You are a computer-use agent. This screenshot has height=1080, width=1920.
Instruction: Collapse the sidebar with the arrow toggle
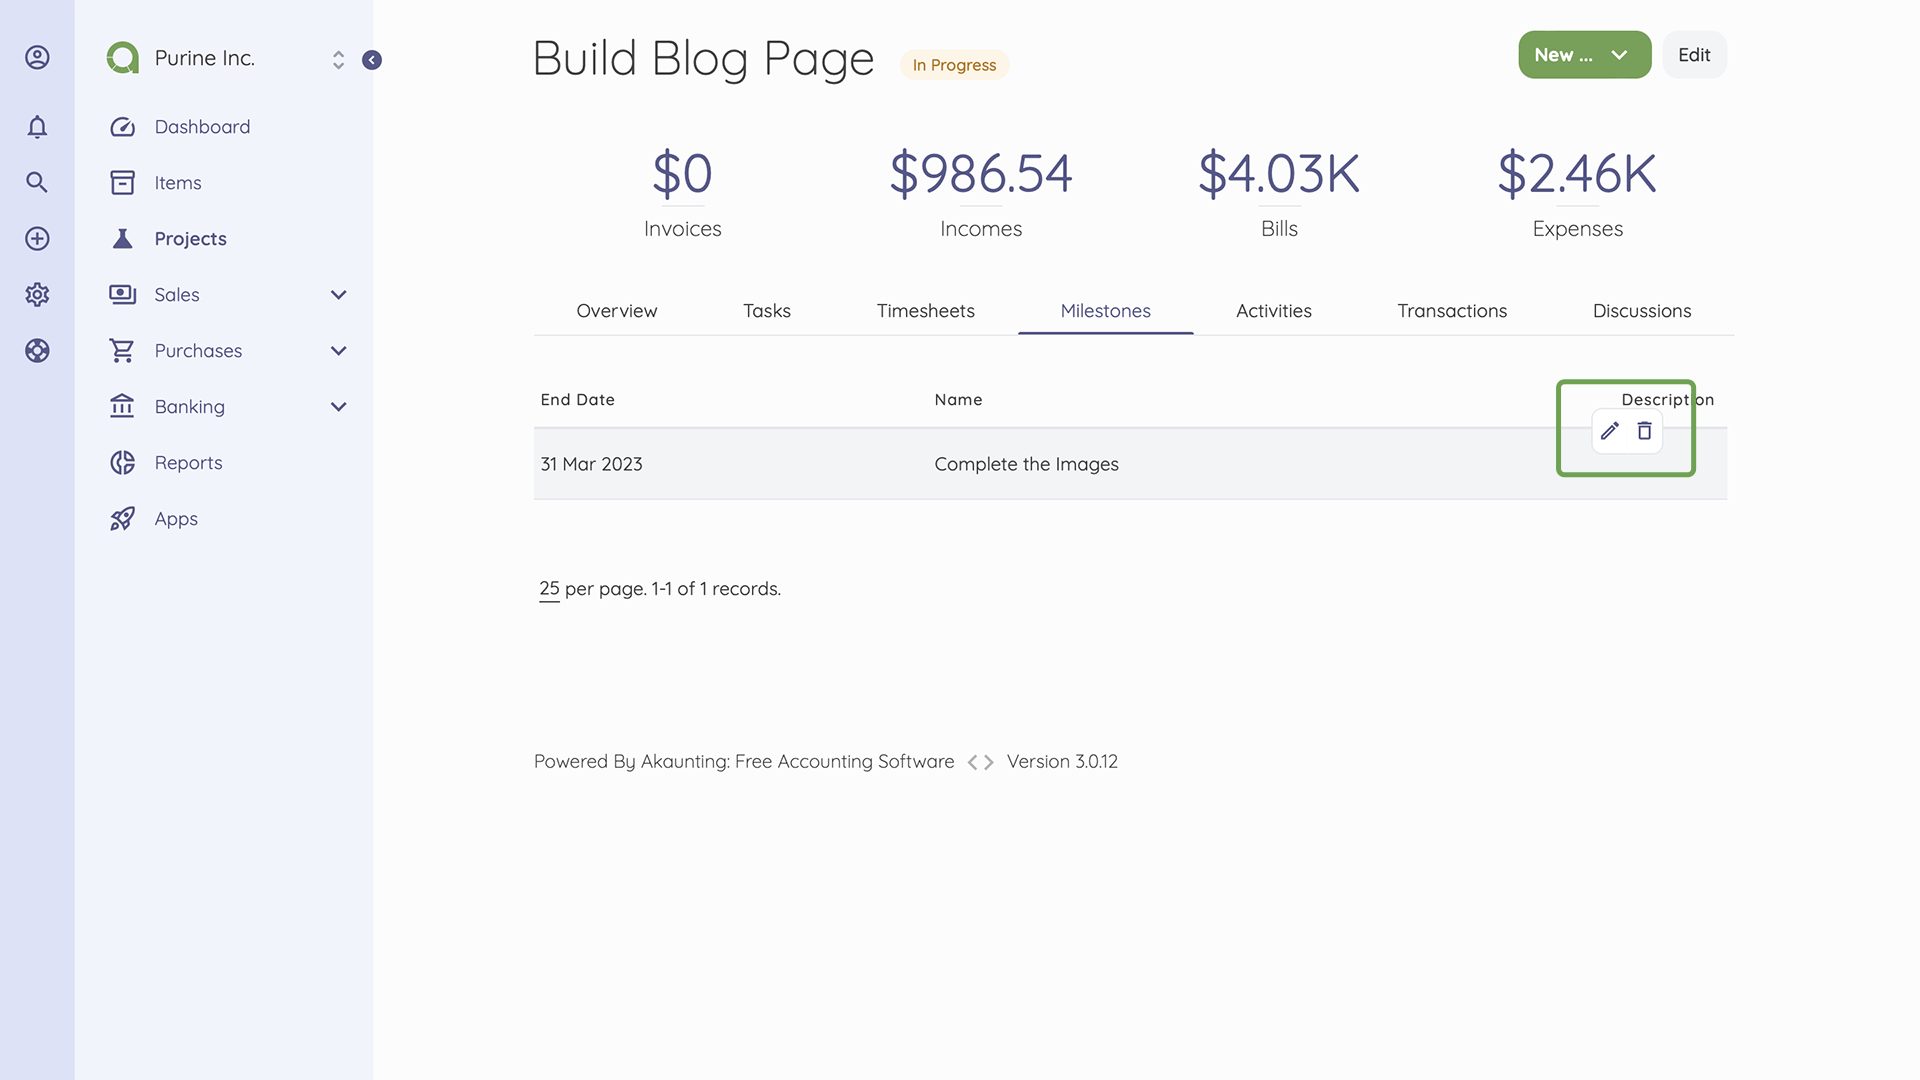coord(371,60)
